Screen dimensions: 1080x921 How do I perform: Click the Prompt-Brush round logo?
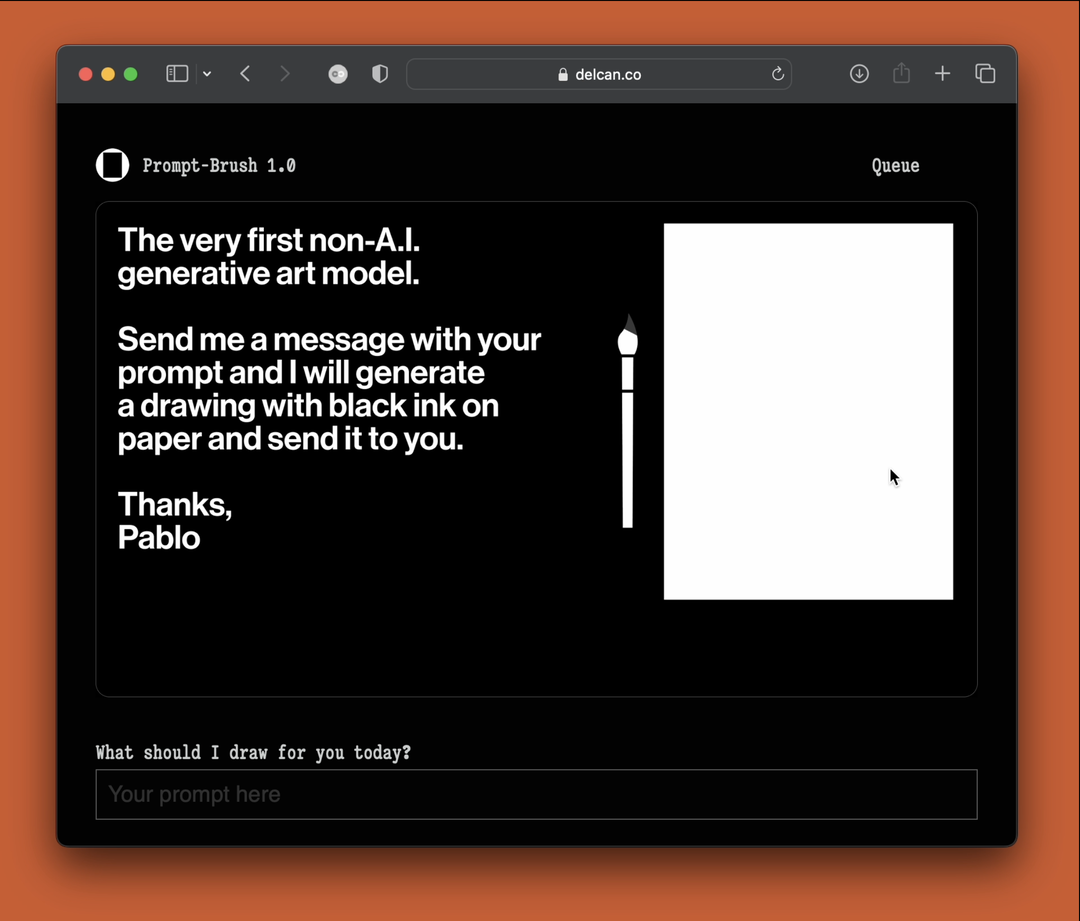pos(112,165)
